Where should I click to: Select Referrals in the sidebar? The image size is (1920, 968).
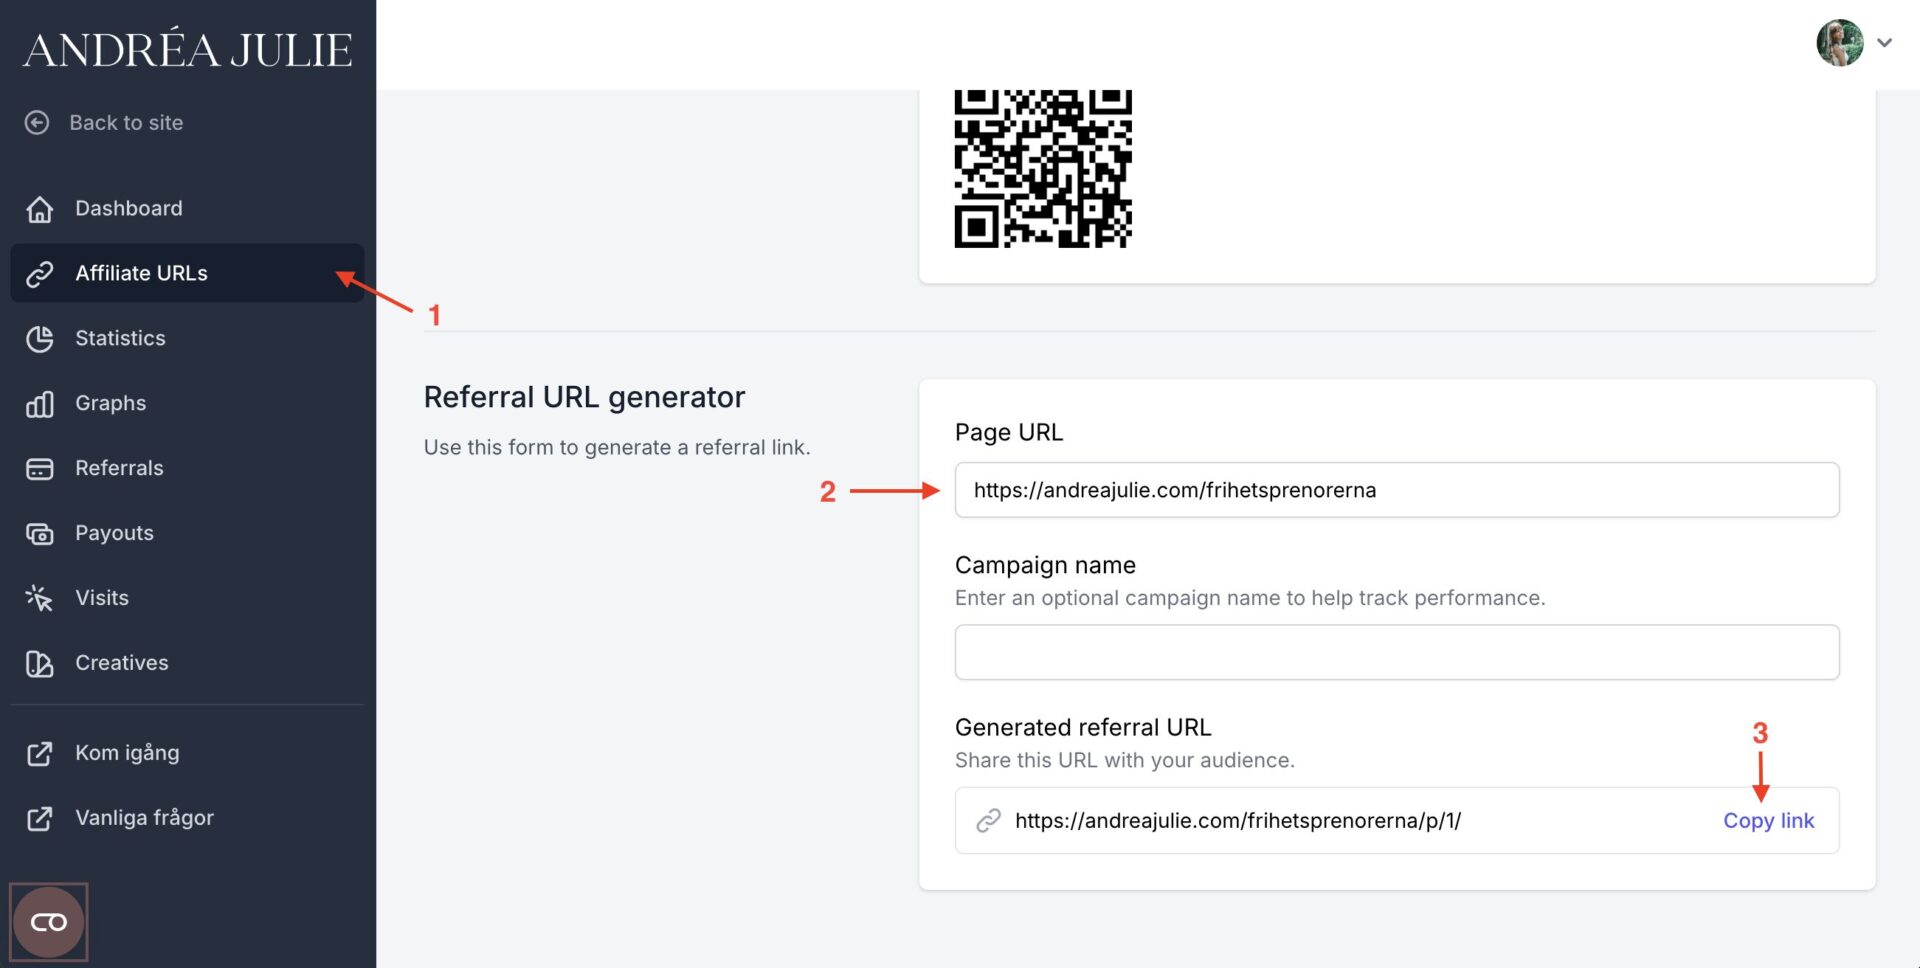(119, 468)
